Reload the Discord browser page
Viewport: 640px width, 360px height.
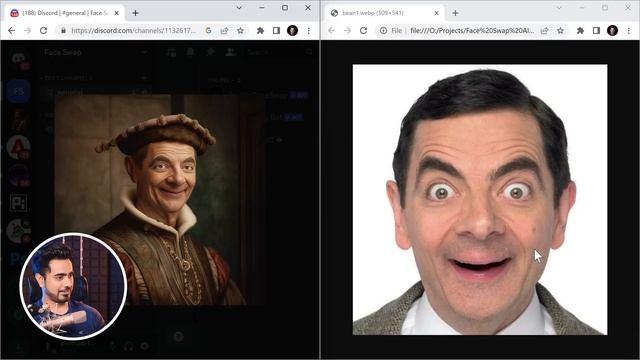click(x=43, y=31)
